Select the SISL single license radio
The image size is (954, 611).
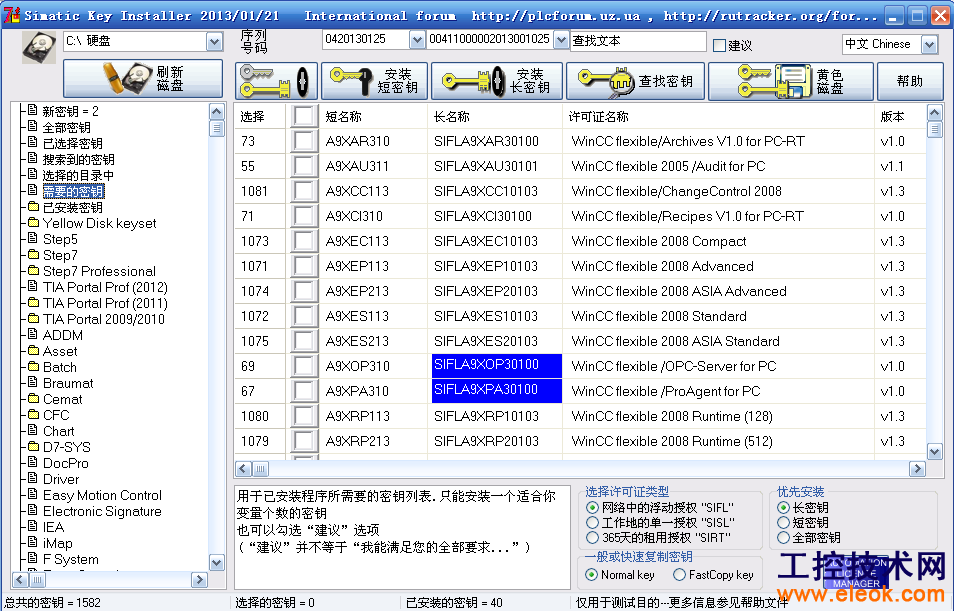tap(592, 522)
